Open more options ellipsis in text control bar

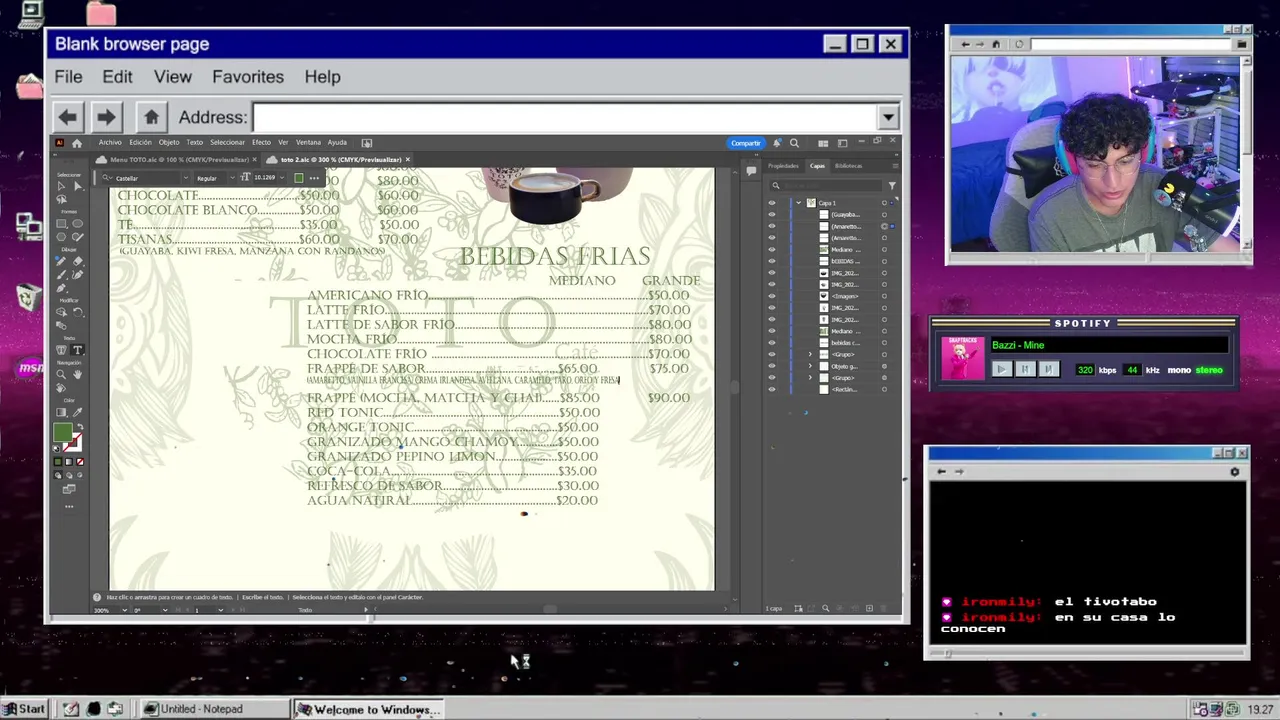click(314, 178)
